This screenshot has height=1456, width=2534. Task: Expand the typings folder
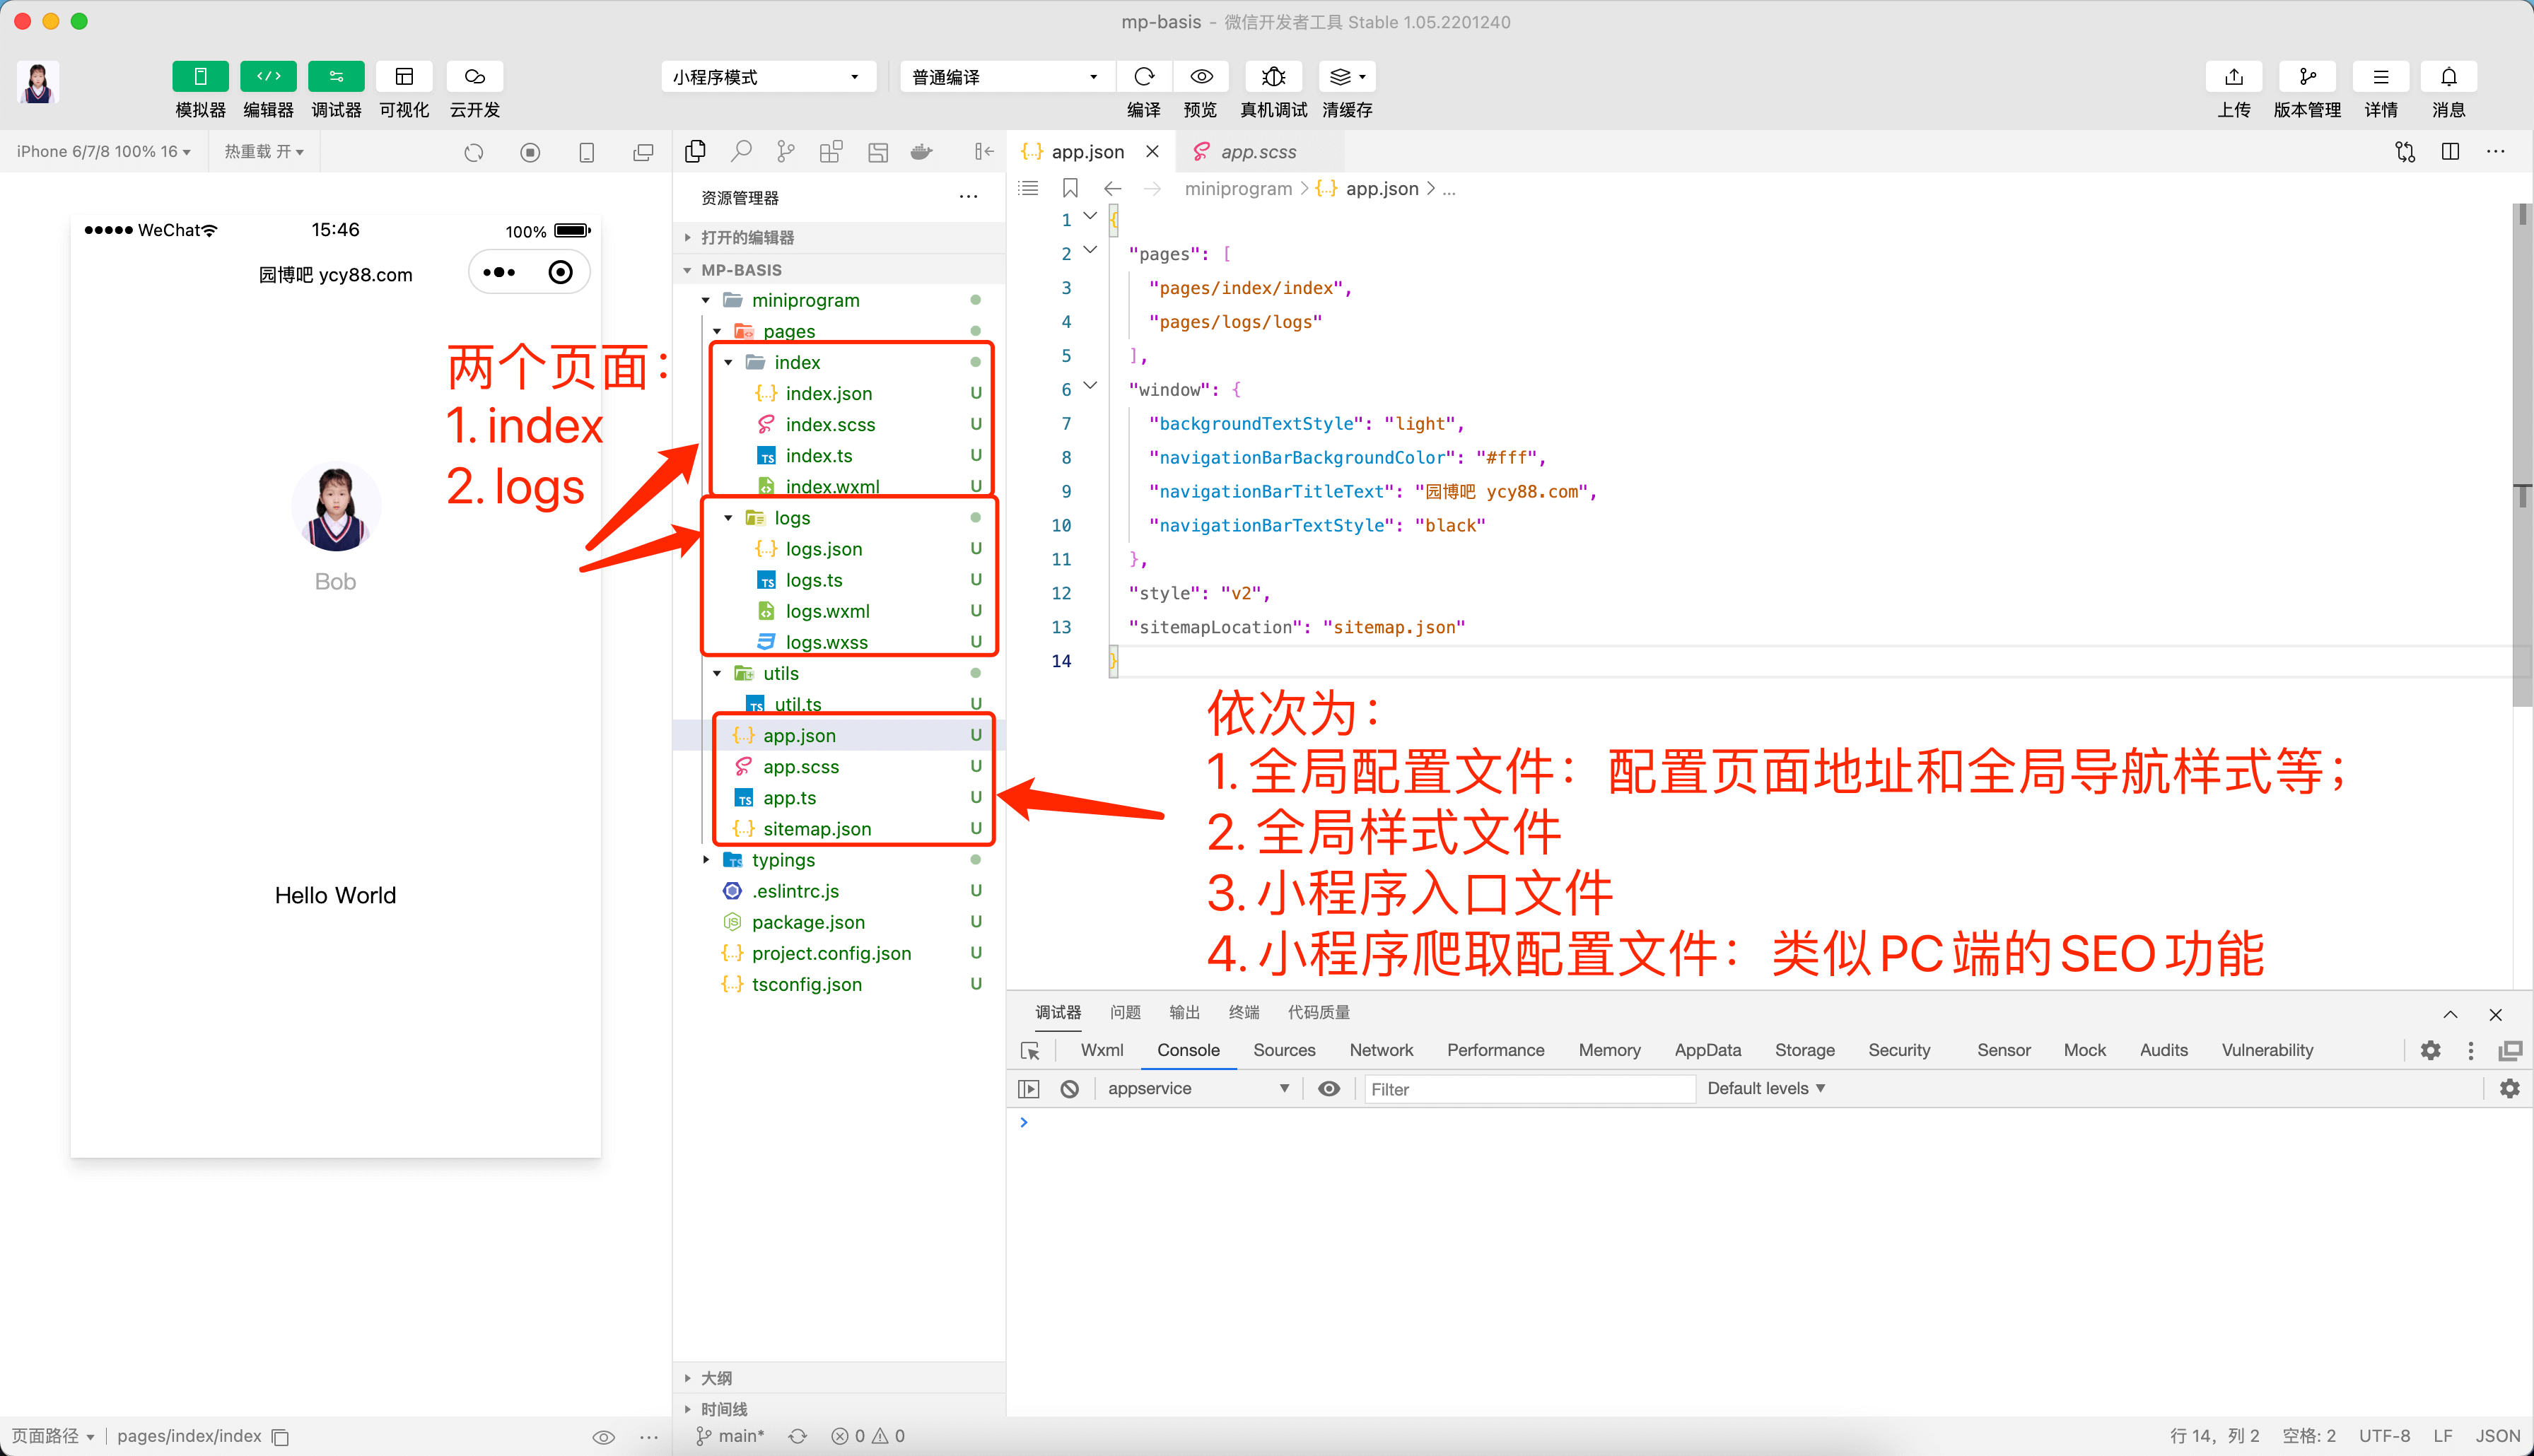(839, 860)
